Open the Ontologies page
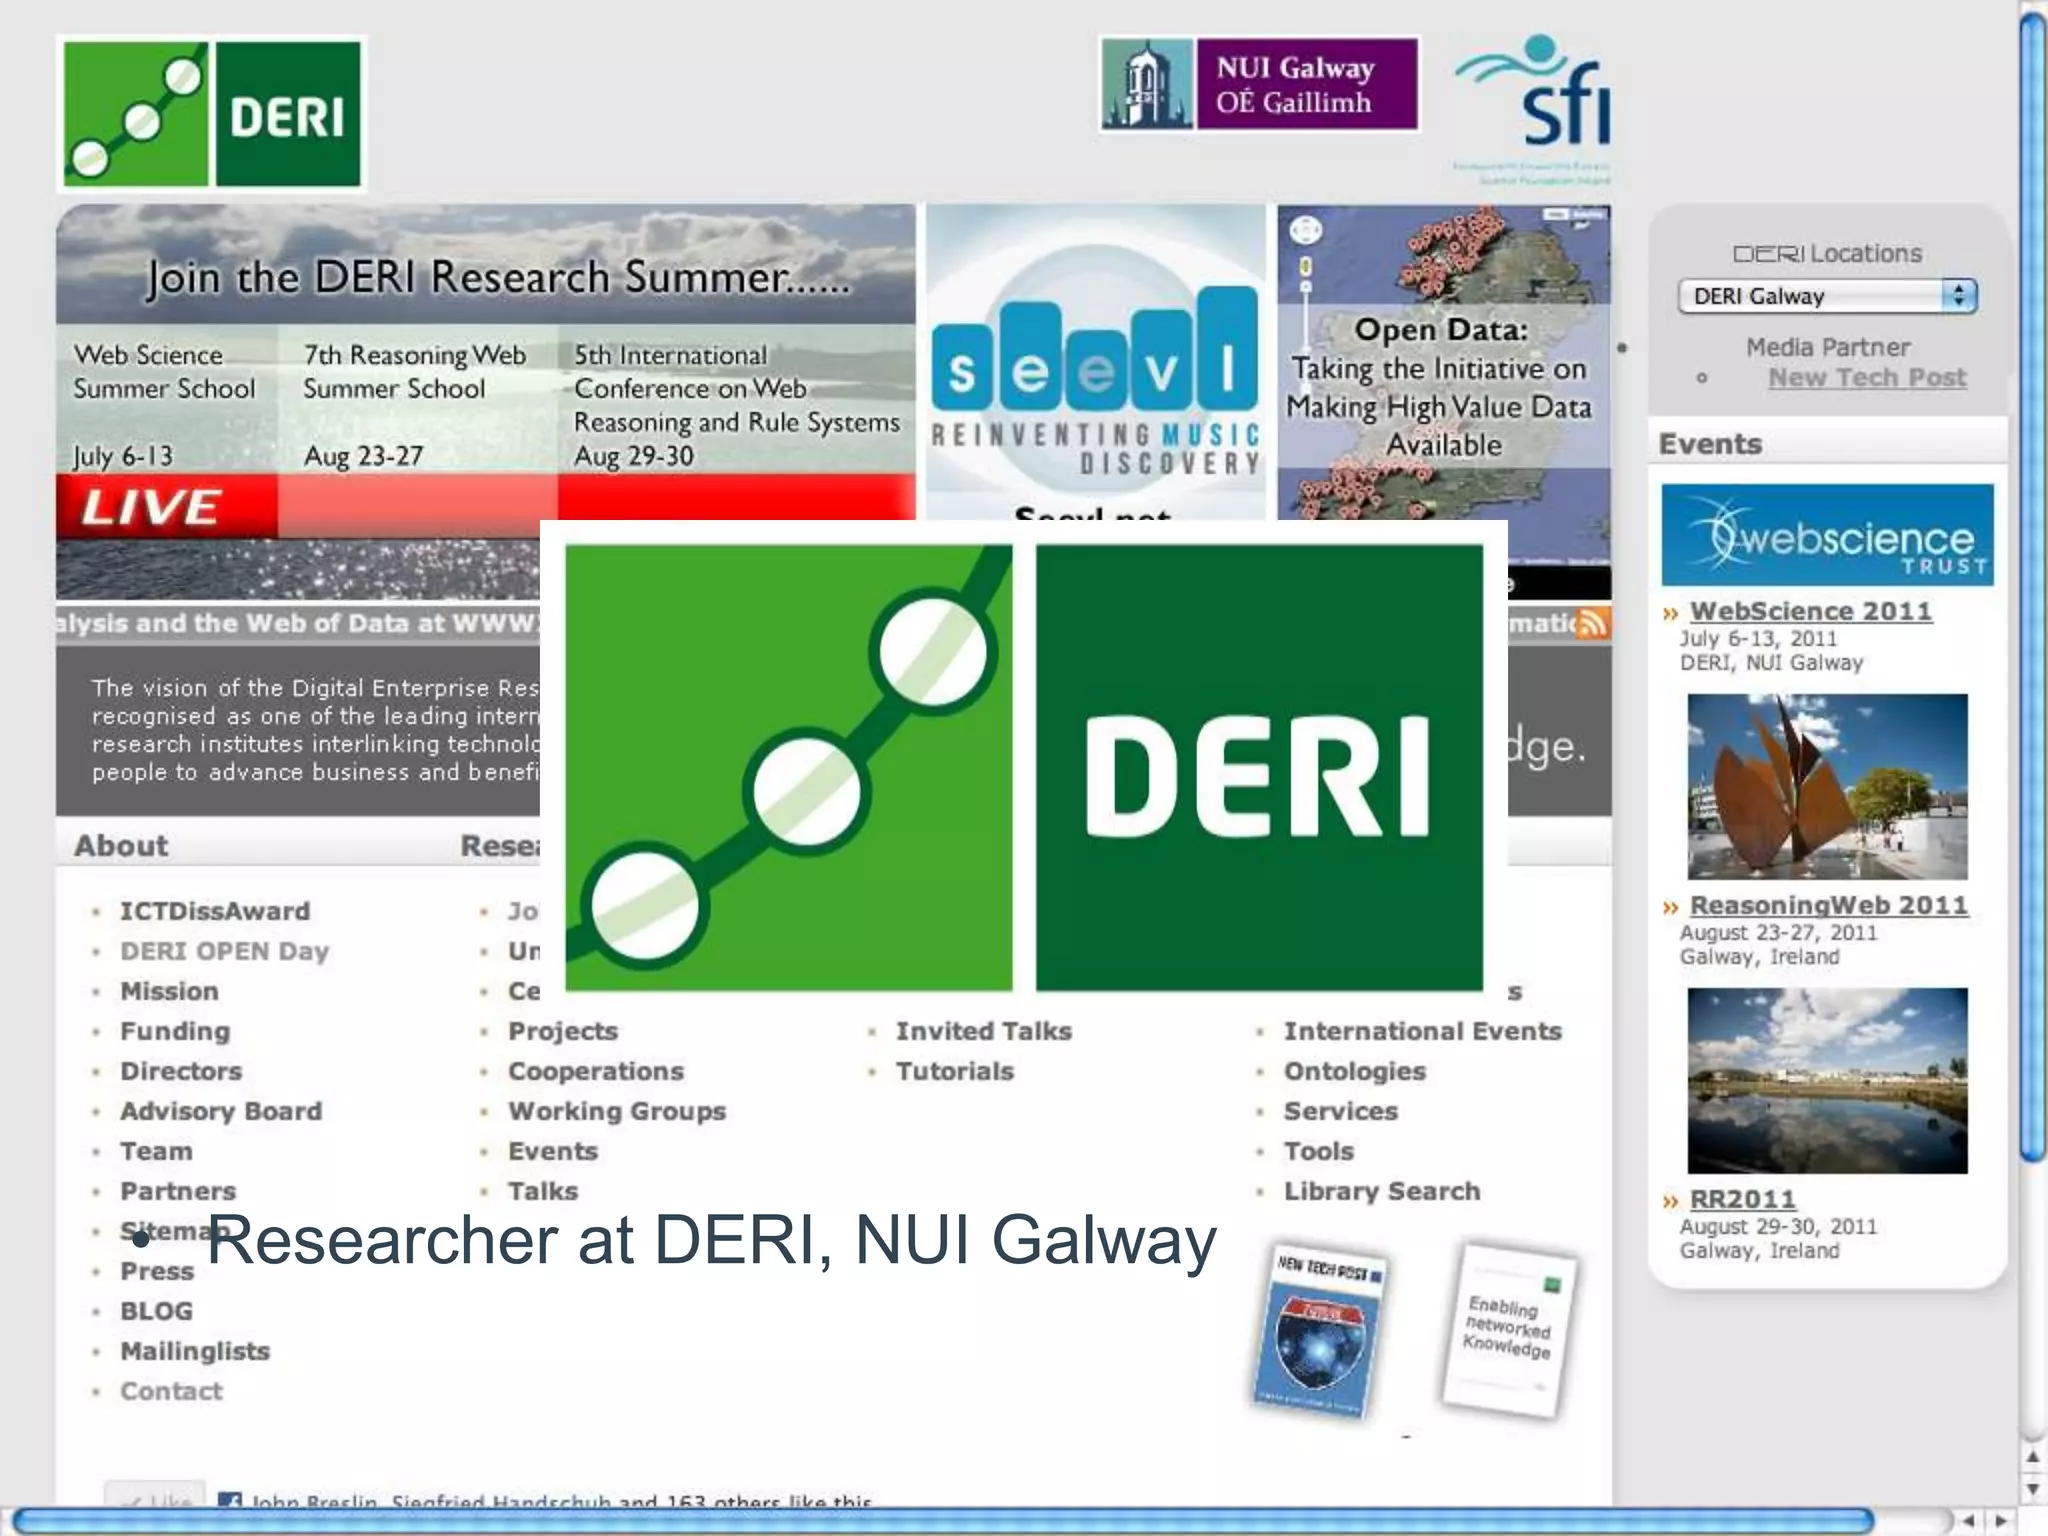Image resolution: width=2048 pixels, height=1536 pixels. (1355, 1071)
